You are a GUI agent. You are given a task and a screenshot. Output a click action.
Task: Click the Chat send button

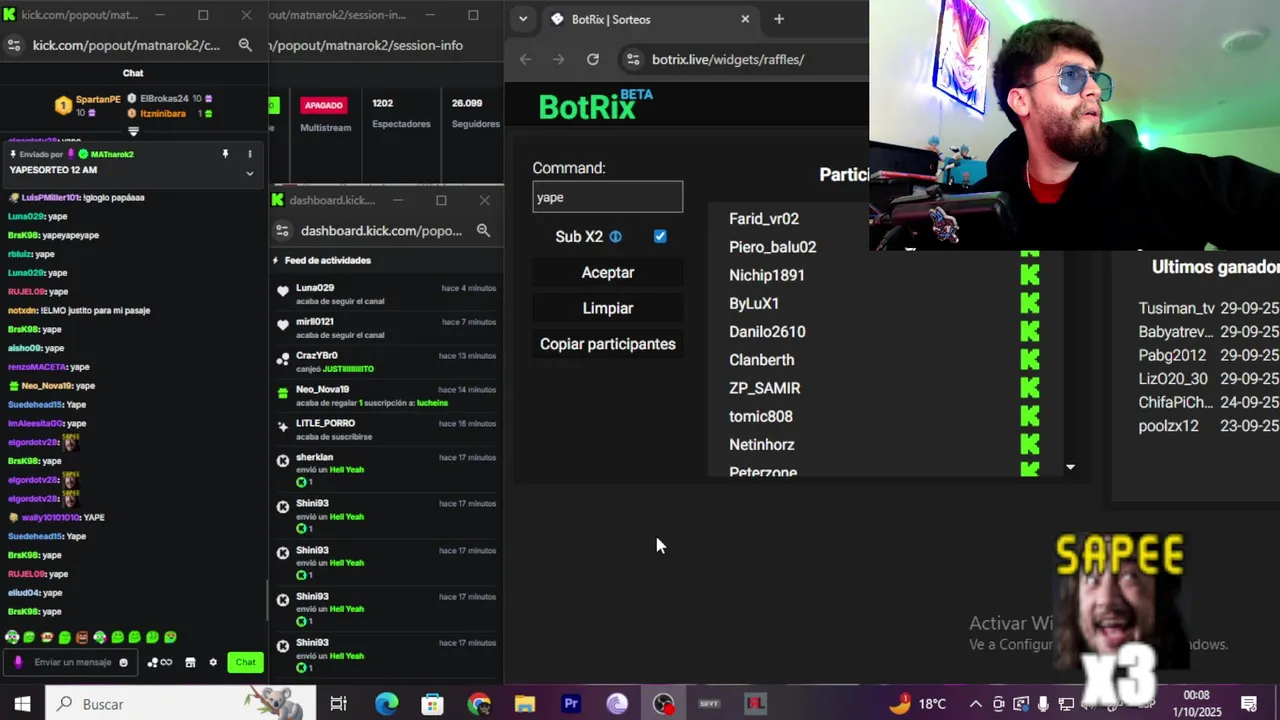pos(245,662)
